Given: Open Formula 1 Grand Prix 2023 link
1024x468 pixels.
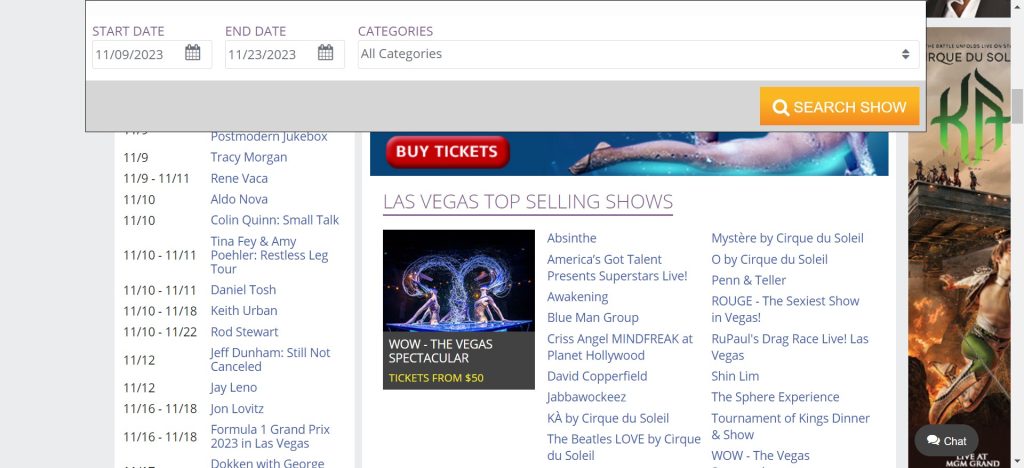Looking at the screenshot, I should 270,437.
